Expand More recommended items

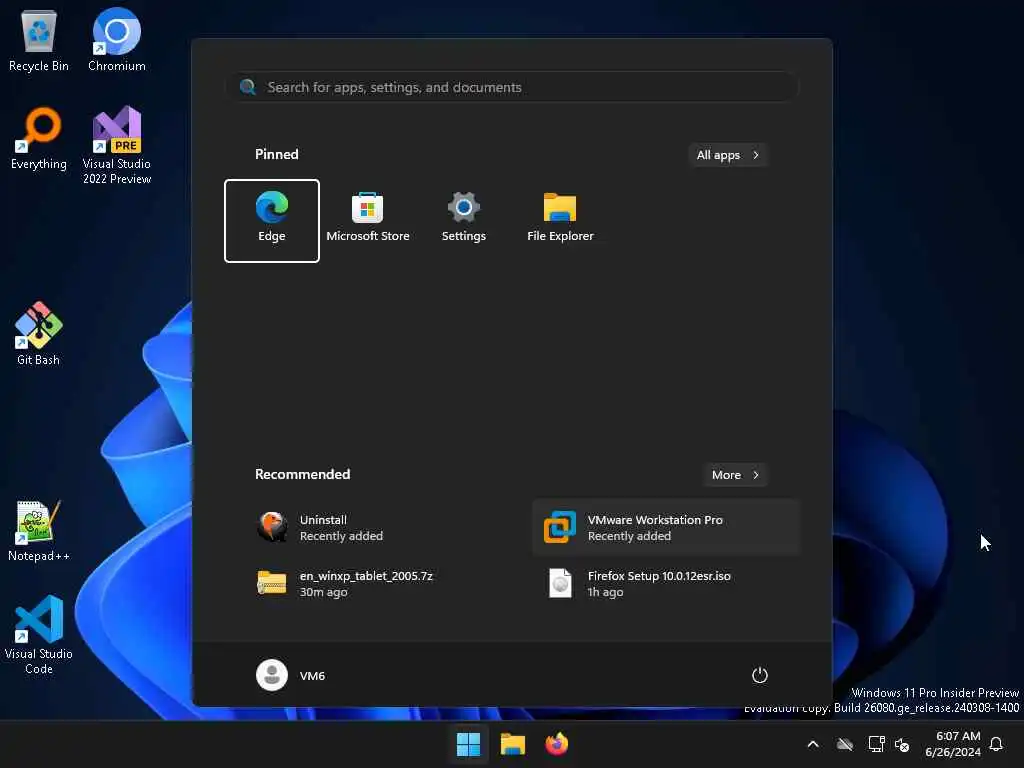[x=735, y=475]
